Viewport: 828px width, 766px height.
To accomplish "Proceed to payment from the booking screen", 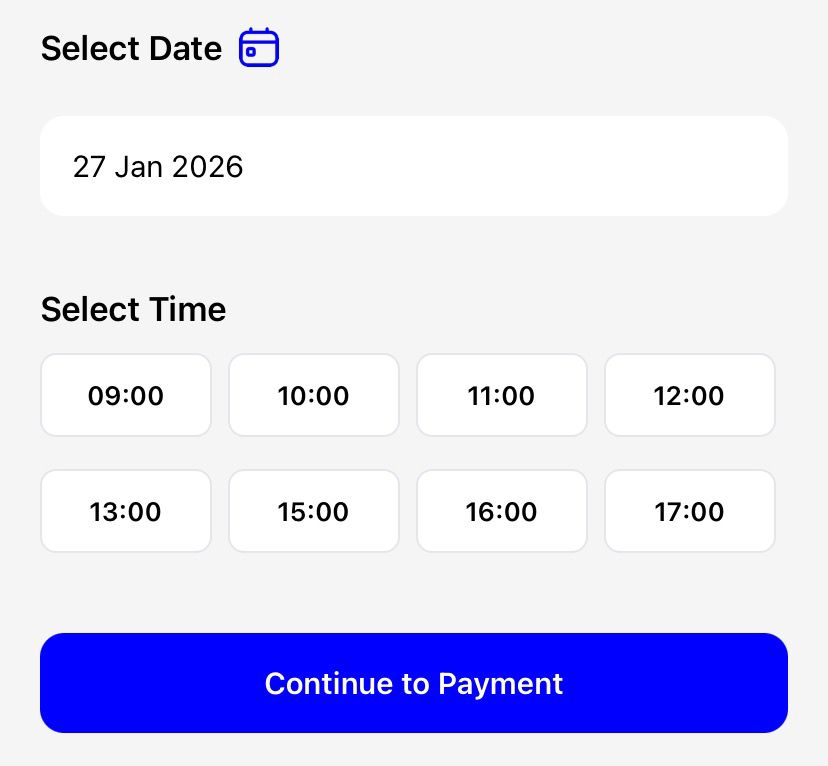I will point(414,682).
